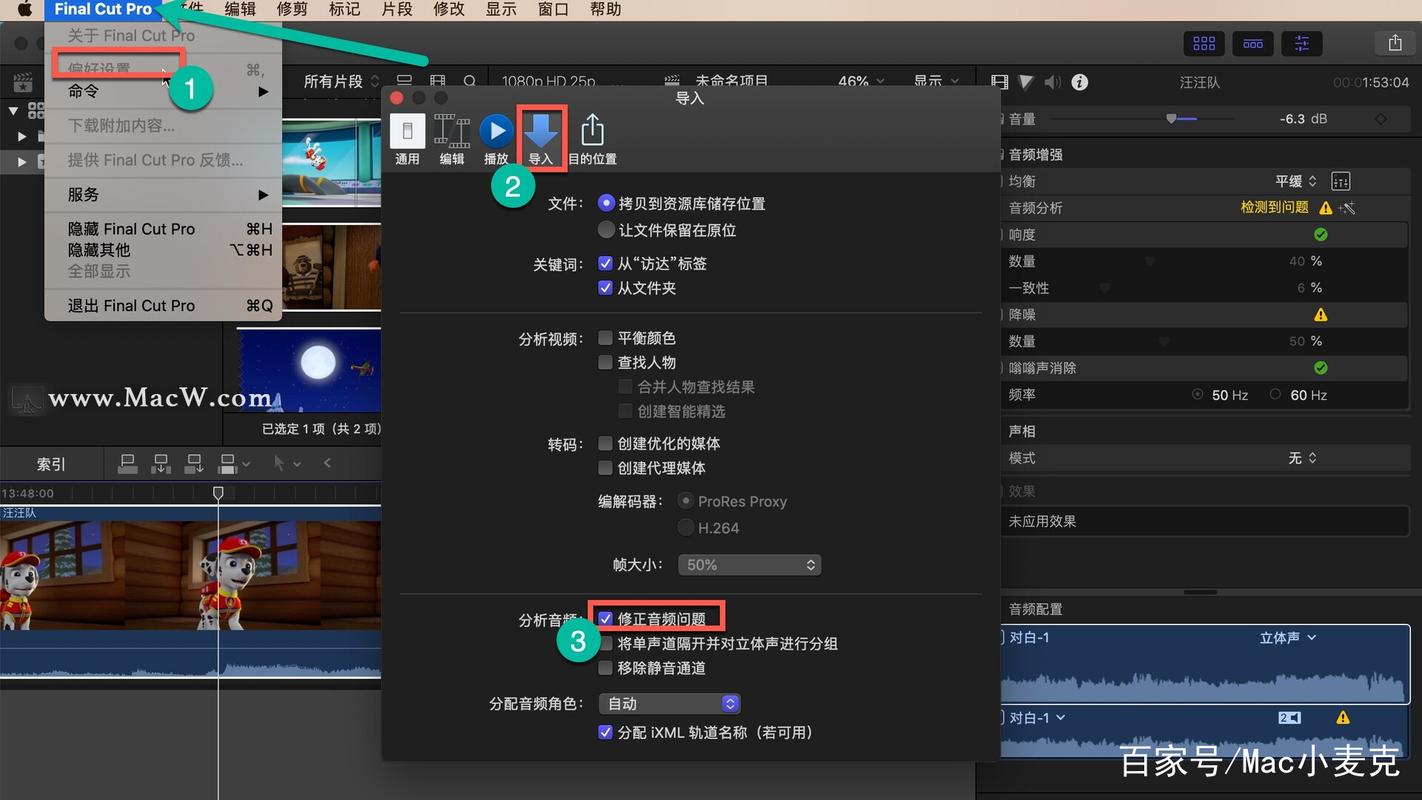Viewport: 1422px width, 800px height.
Task: Open the 模式 无 pan mode dropdown
Action: pyautogui.click(x=1303, y=458)
